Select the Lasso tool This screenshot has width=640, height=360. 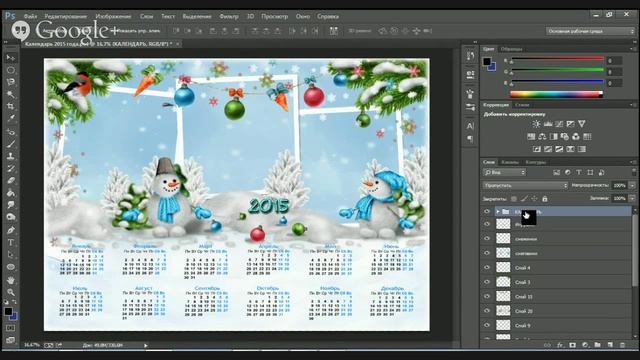tap(11, 82)
